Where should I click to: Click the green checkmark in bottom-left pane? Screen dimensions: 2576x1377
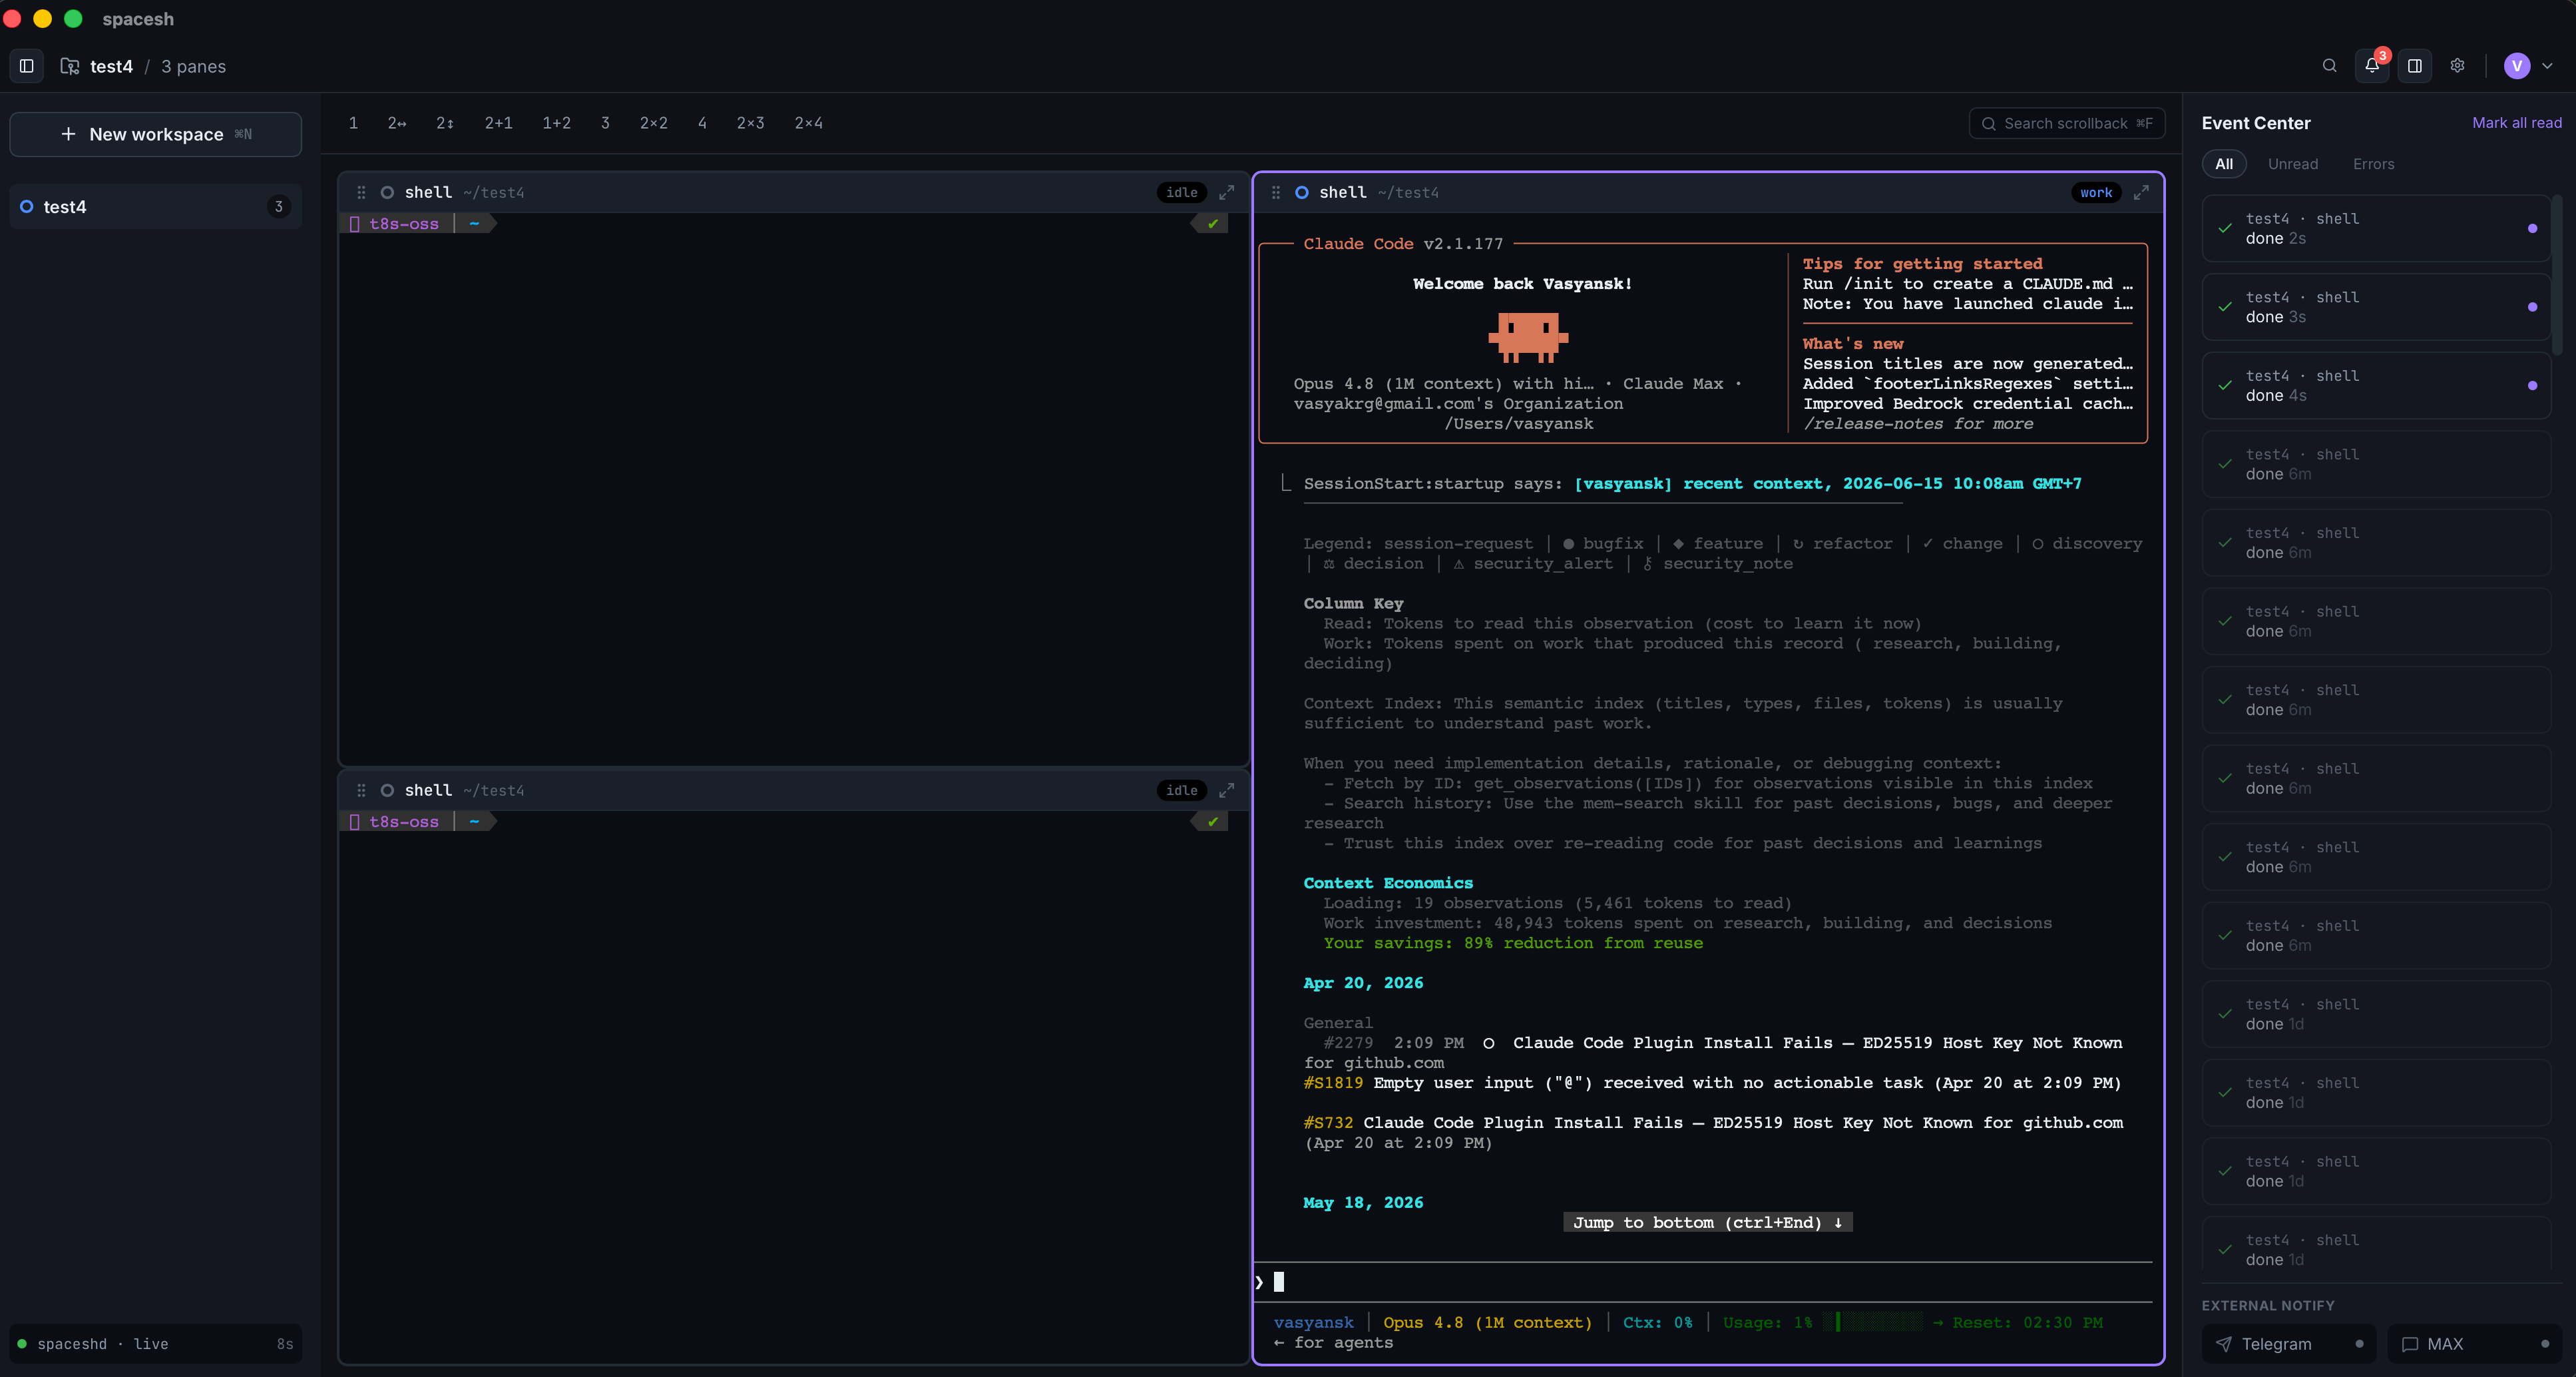pyautogui.click(x=1213, y=822)
